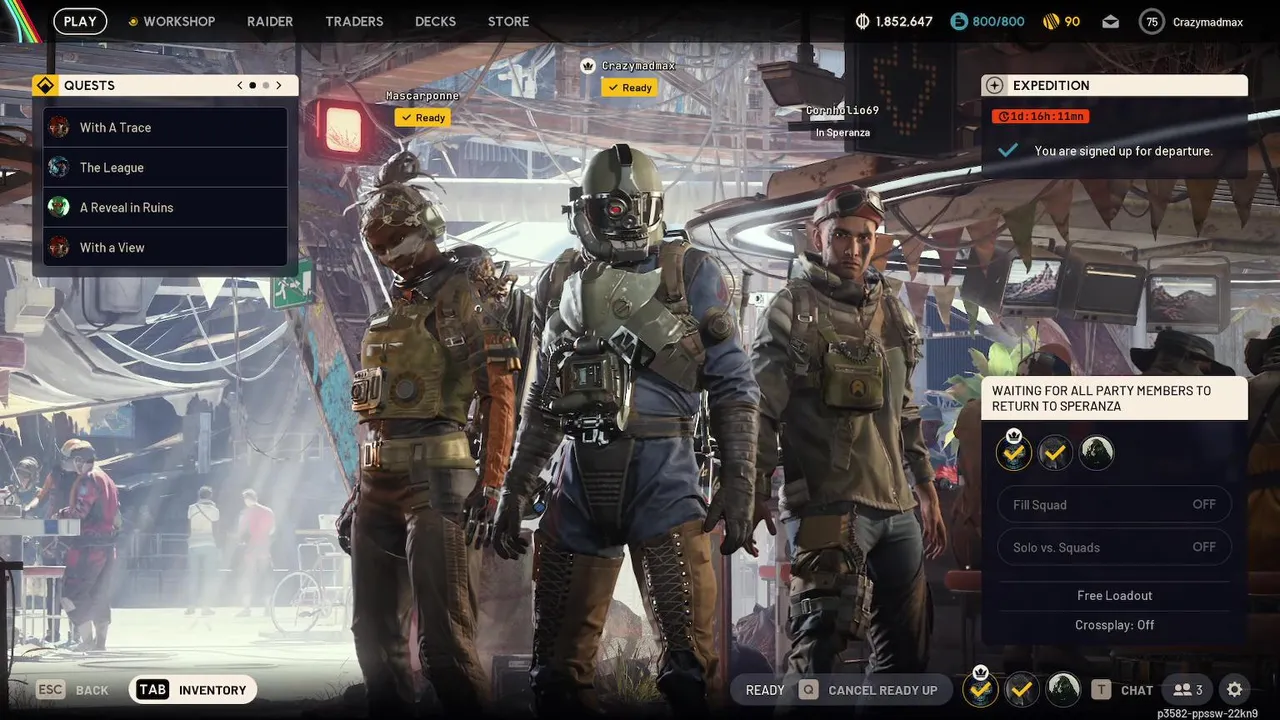This screenshot has height=720, width=1280.
Task: Click the blue cred icon beside 800/800
Action: pyautogui.click(x=959, y=21)
